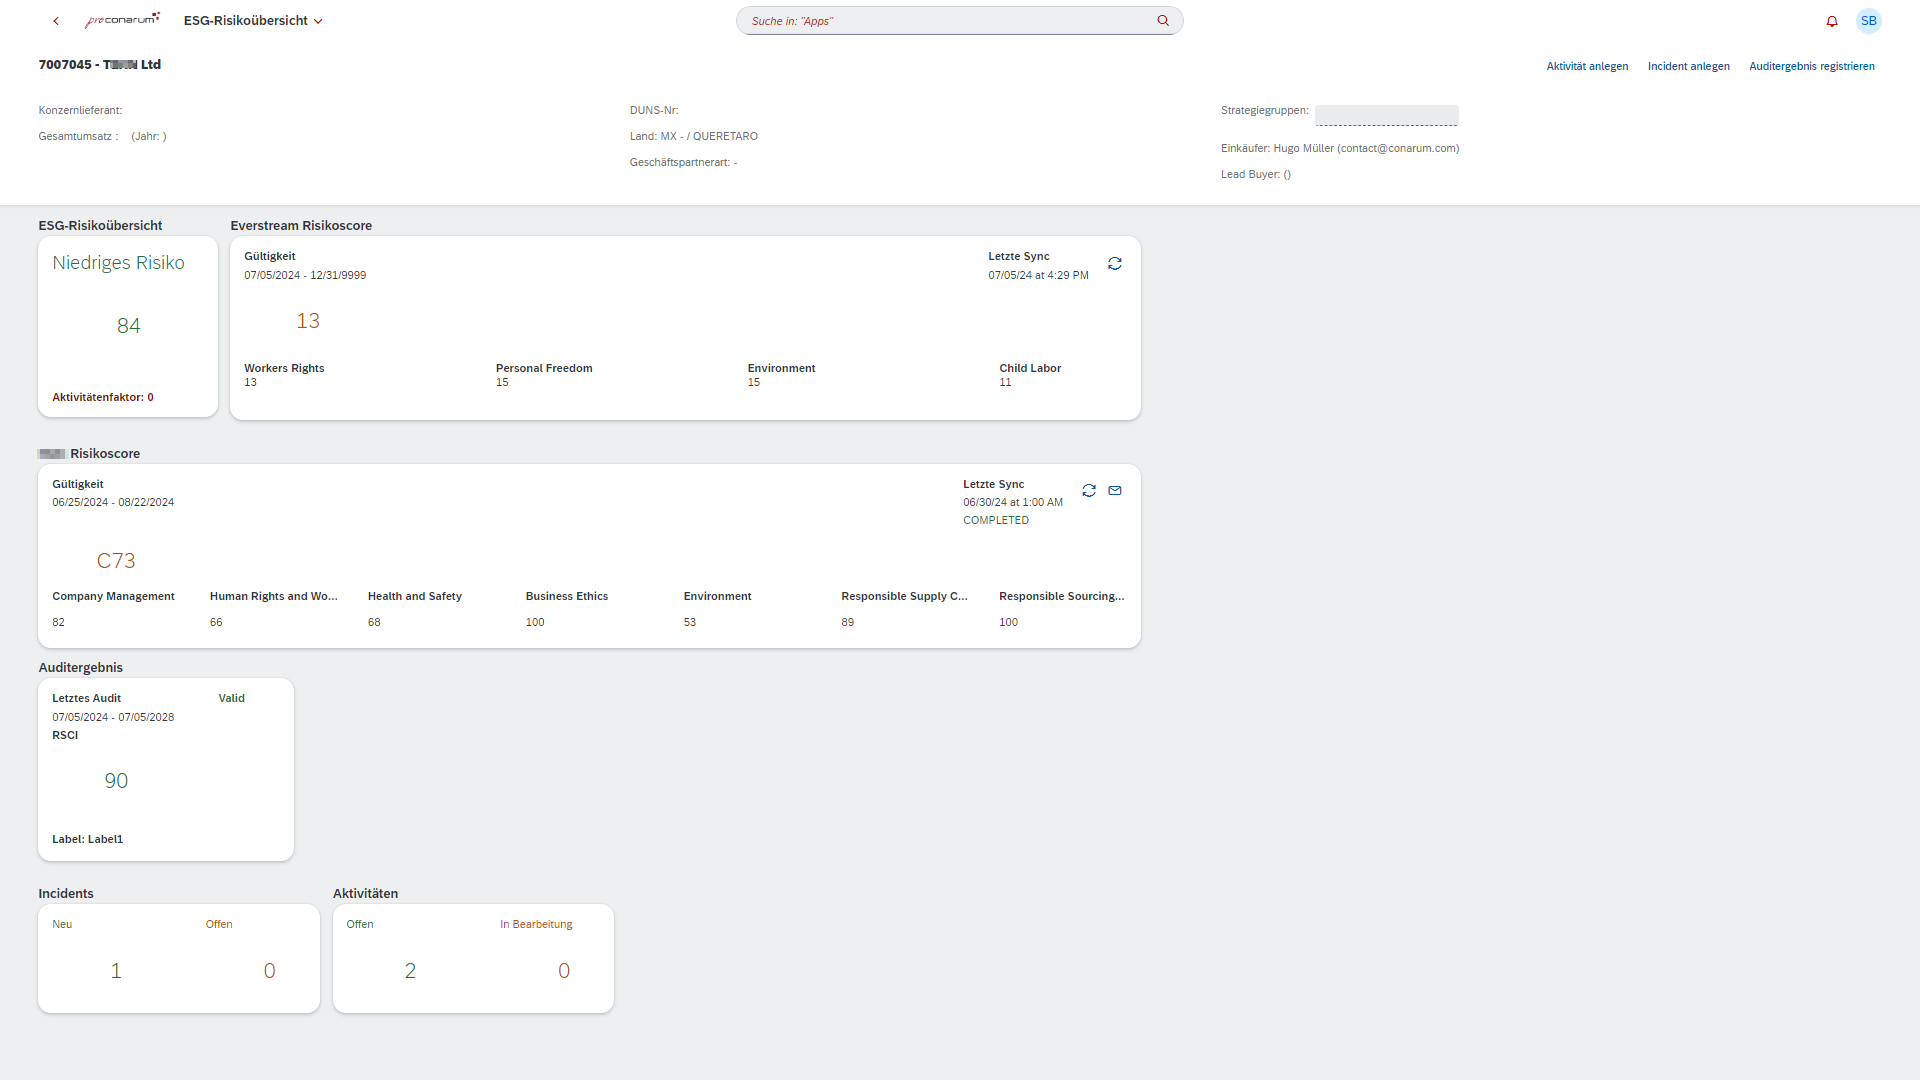Refresh the Everstream Risikoscore sync
The width and height of the screenshot is (1920, 1080).
coord(1114,264)
